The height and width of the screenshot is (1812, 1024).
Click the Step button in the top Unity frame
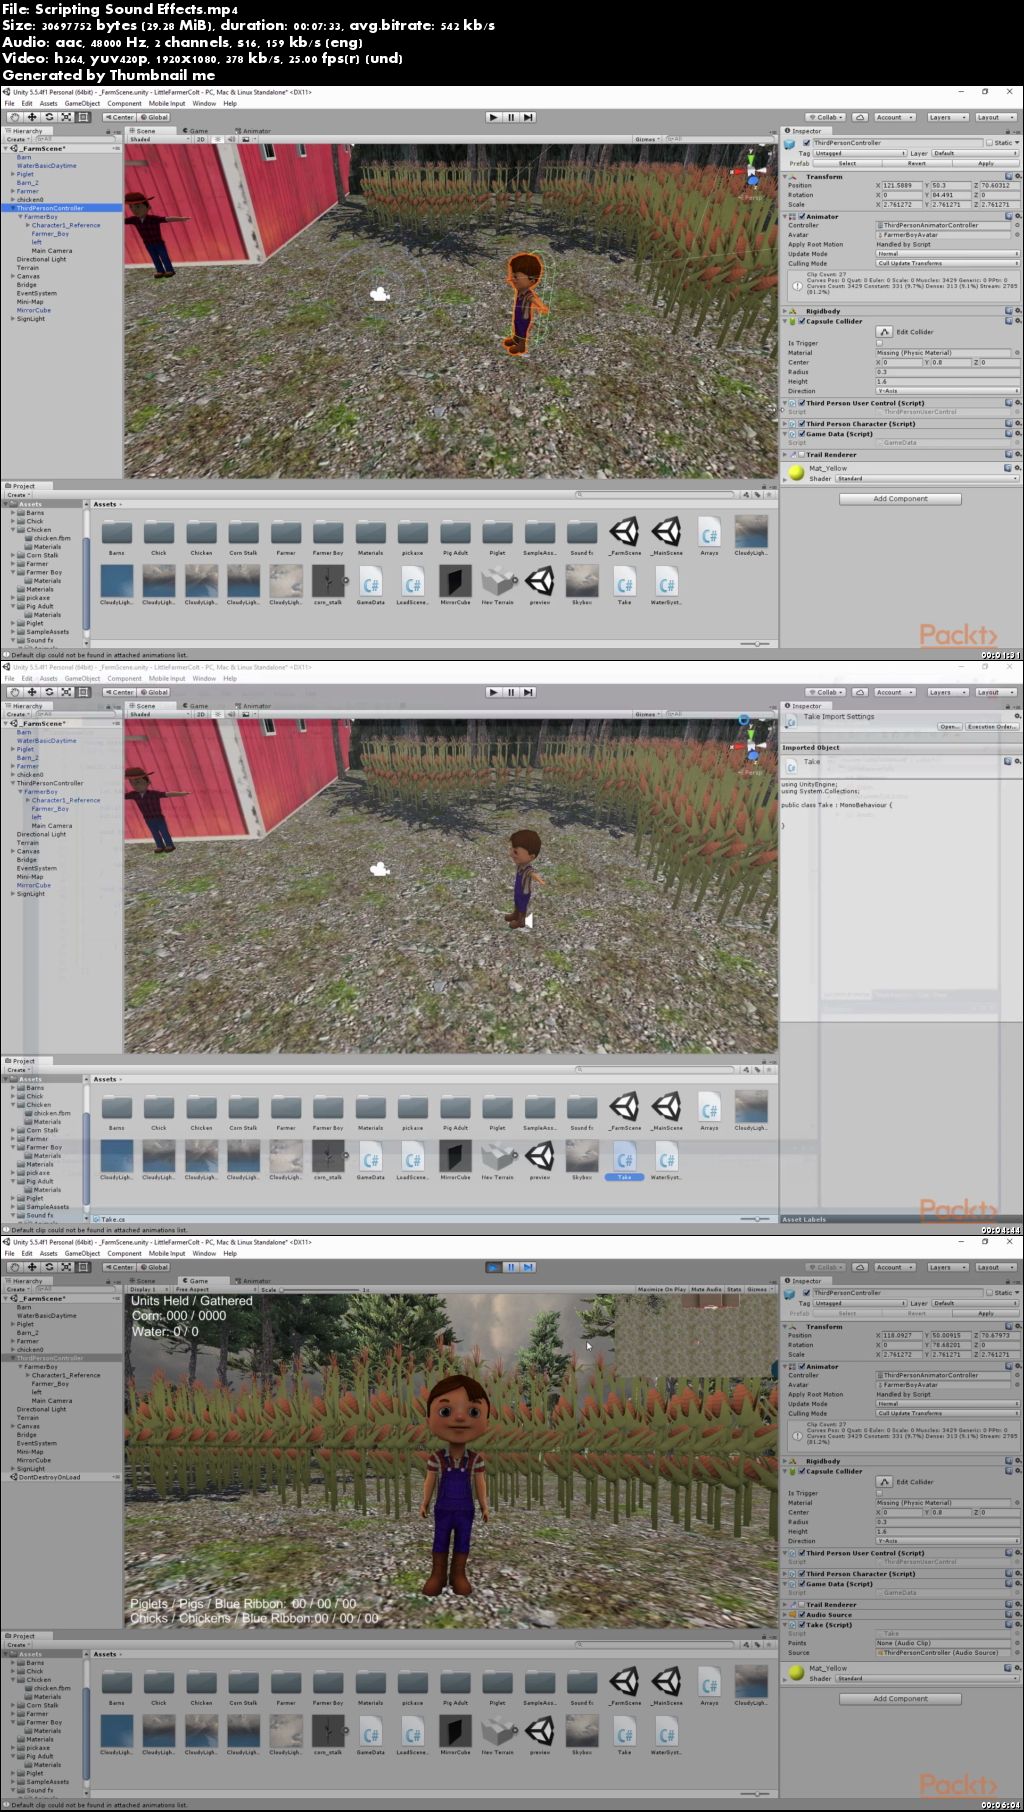pyautogui.click(x=528, y=117)
